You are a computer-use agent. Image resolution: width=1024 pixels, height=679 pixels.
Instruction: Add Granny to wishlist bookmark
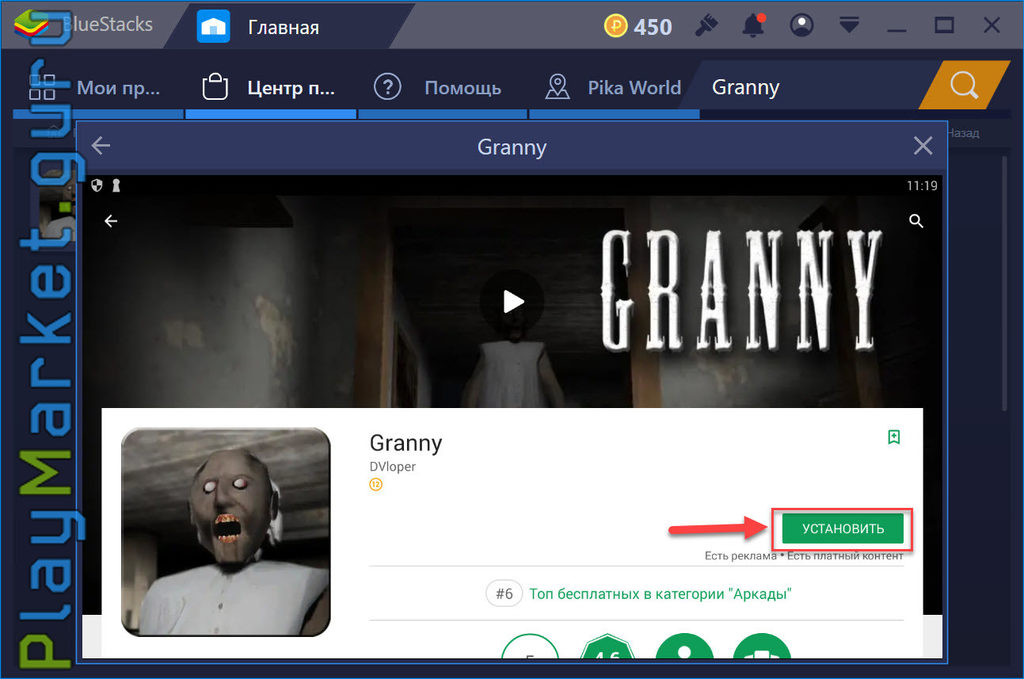pyautogui.click(x=894, y=437)
